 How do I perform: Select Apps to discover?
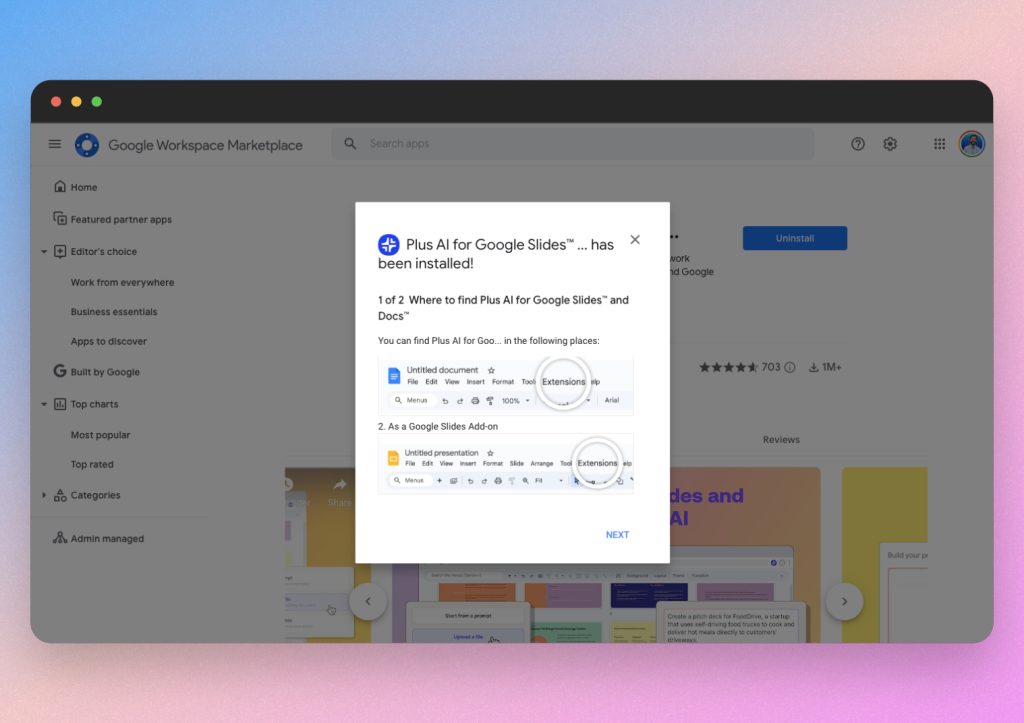tap(108, 341)
